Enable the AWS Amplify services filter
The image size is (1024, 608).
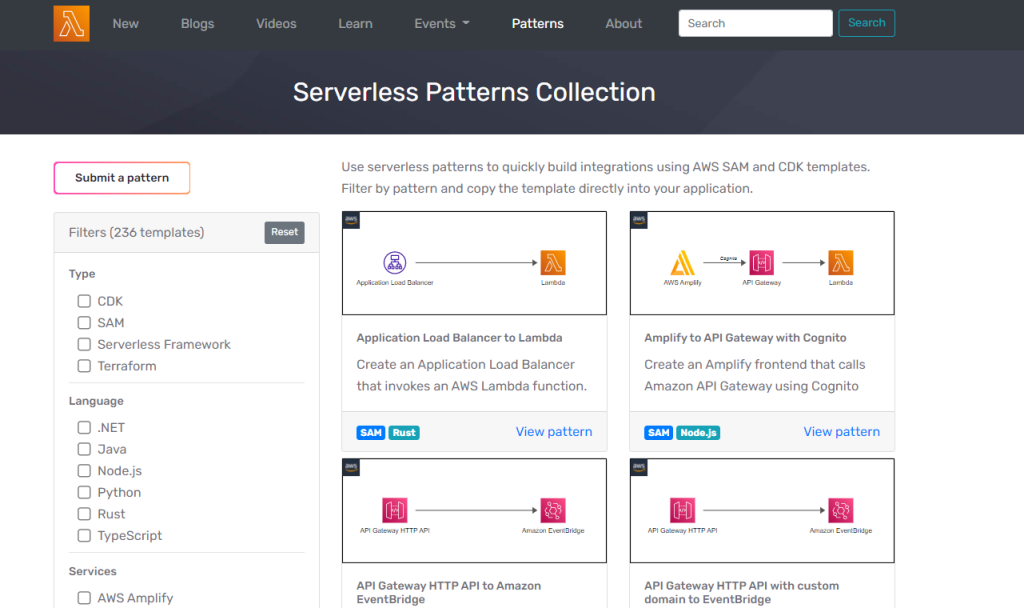(x=84, y=597)
